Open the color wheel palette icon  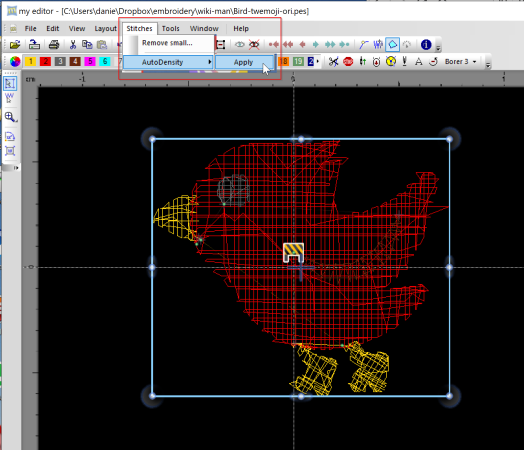(15, 61)
